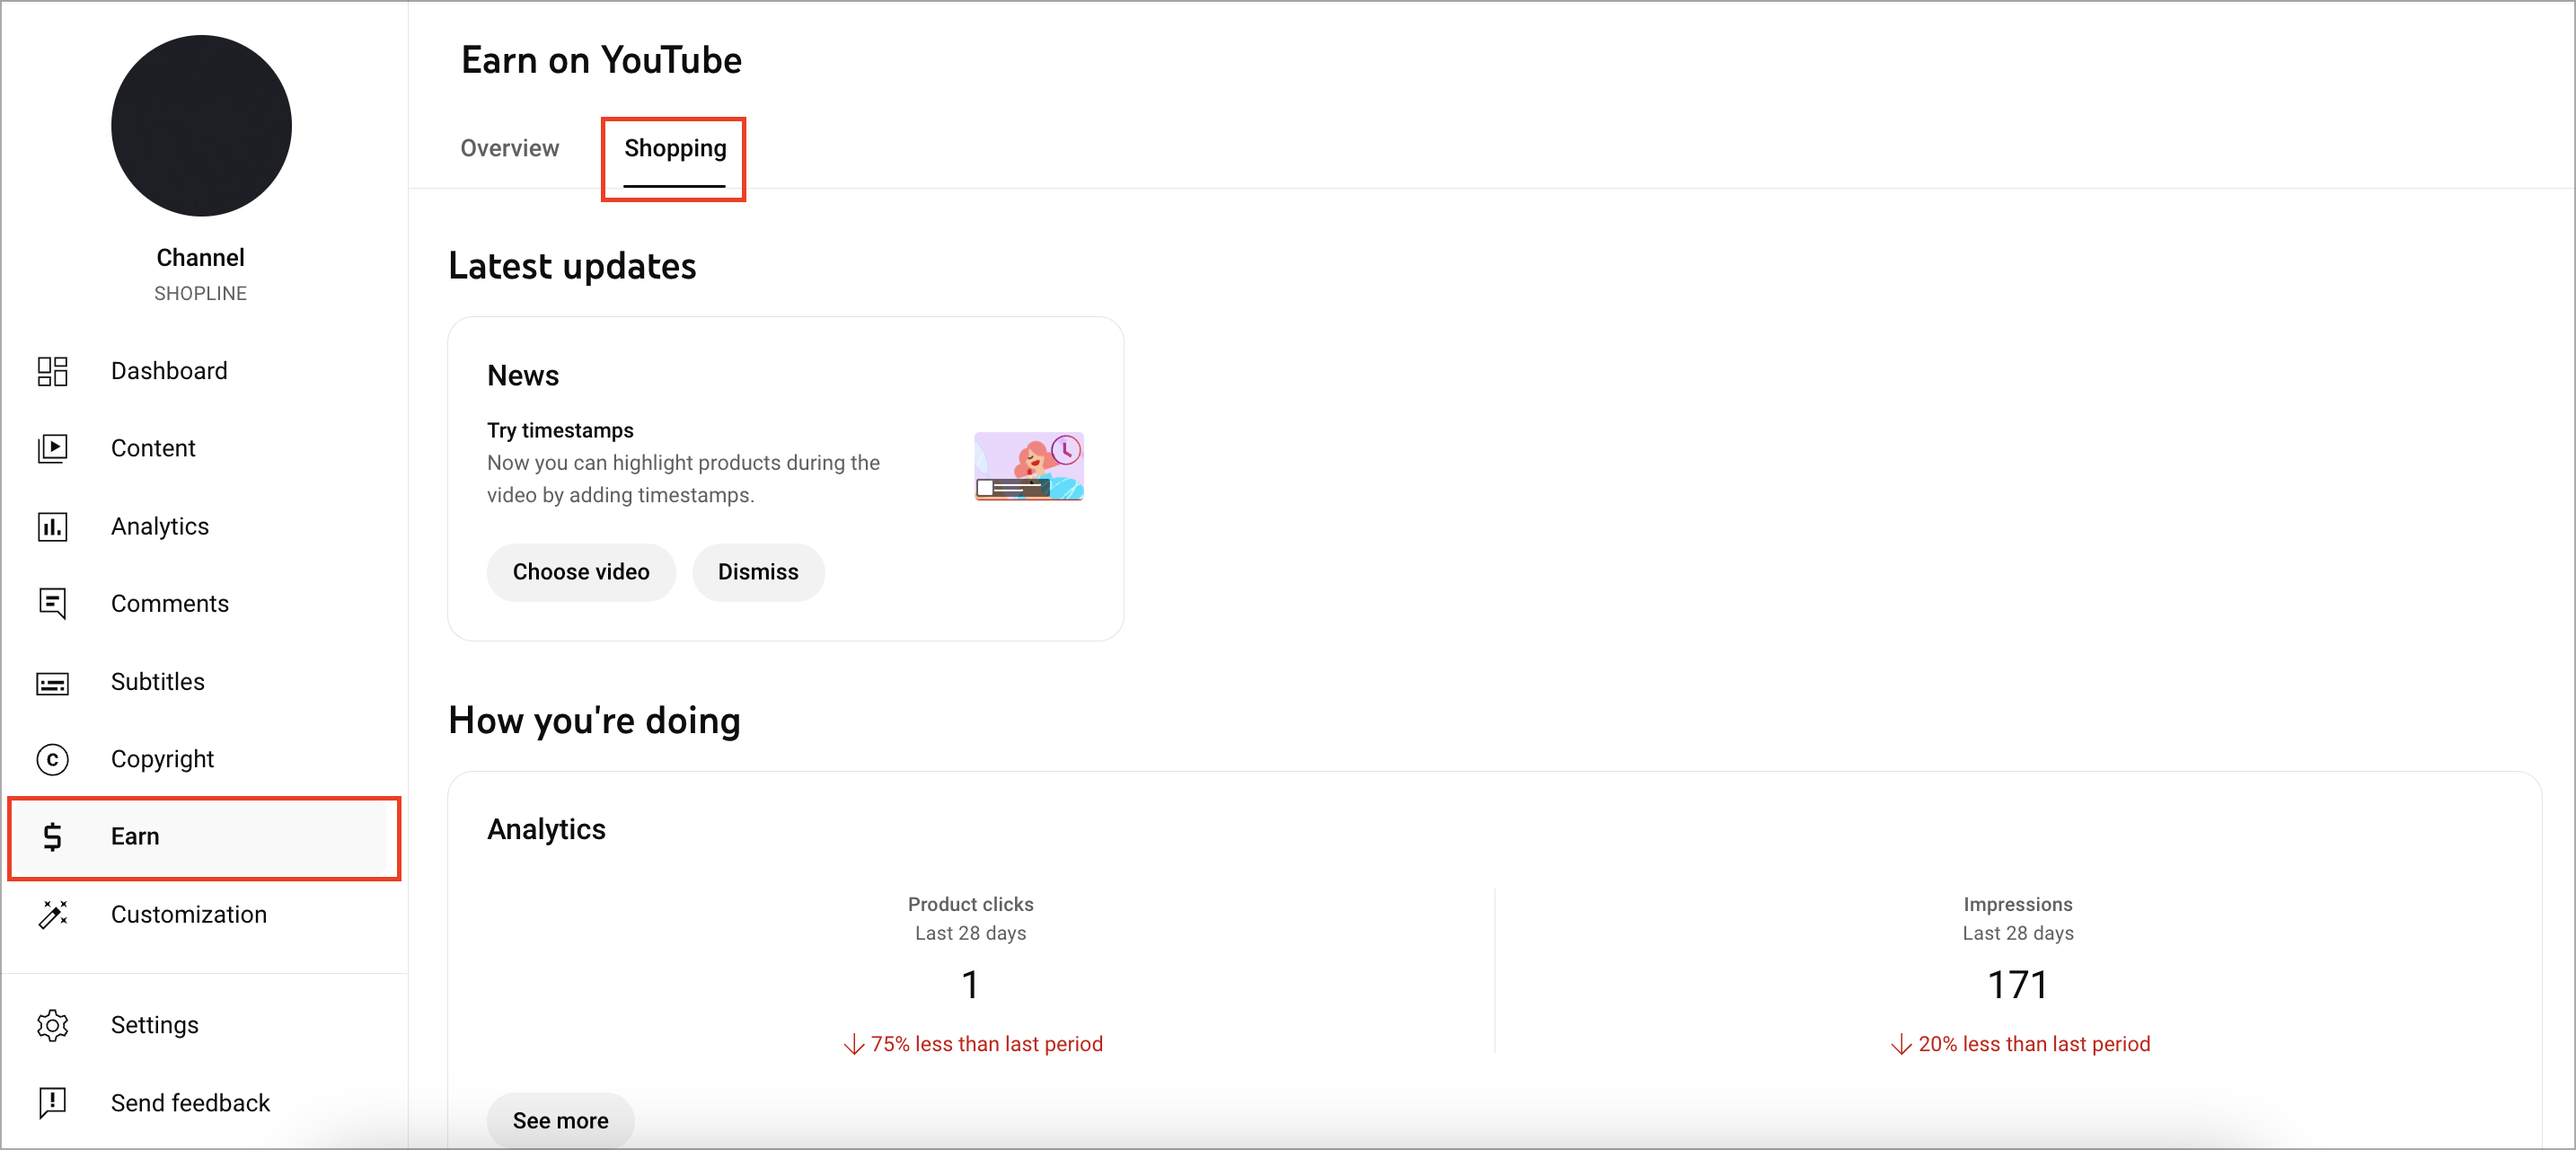Open Content in the sidebar

(x=153, y=448)
